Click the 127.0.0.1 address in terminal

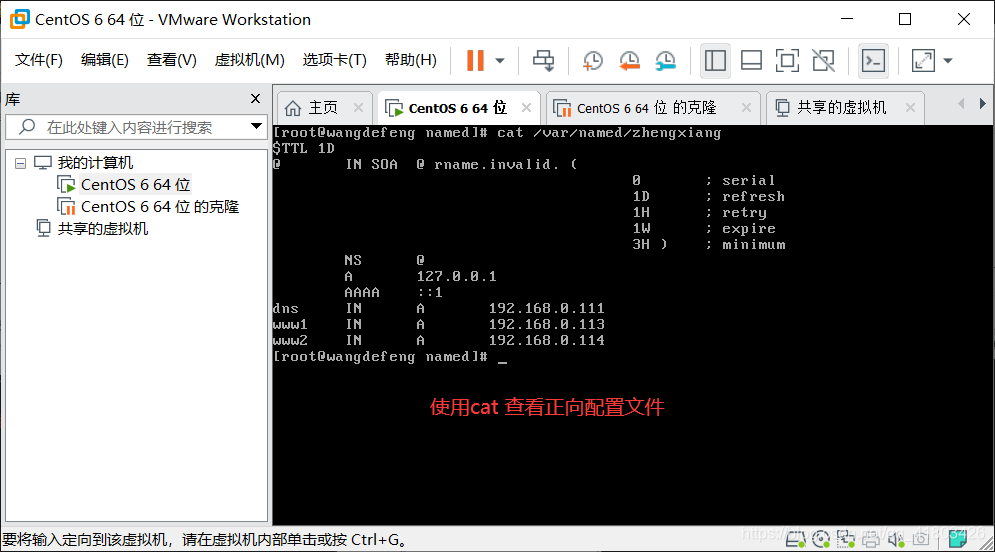point(456,277)
